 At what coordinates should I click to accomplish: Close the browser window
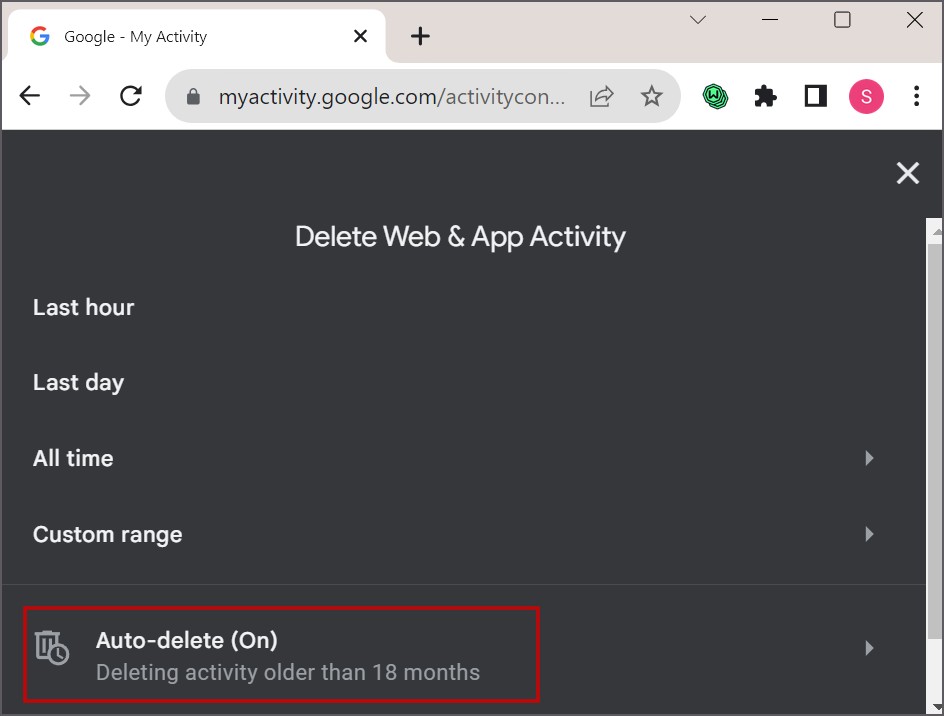click(914, 20)
